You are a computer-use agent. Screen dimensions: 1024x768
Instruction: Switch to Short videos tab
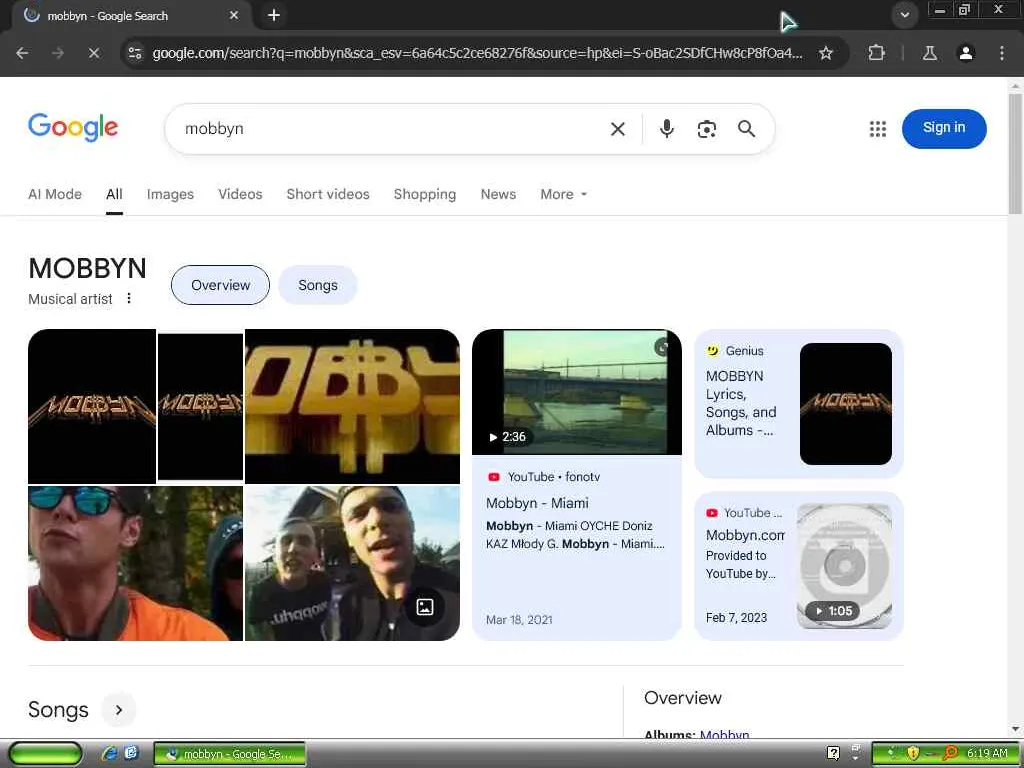[x=328, y=194]
